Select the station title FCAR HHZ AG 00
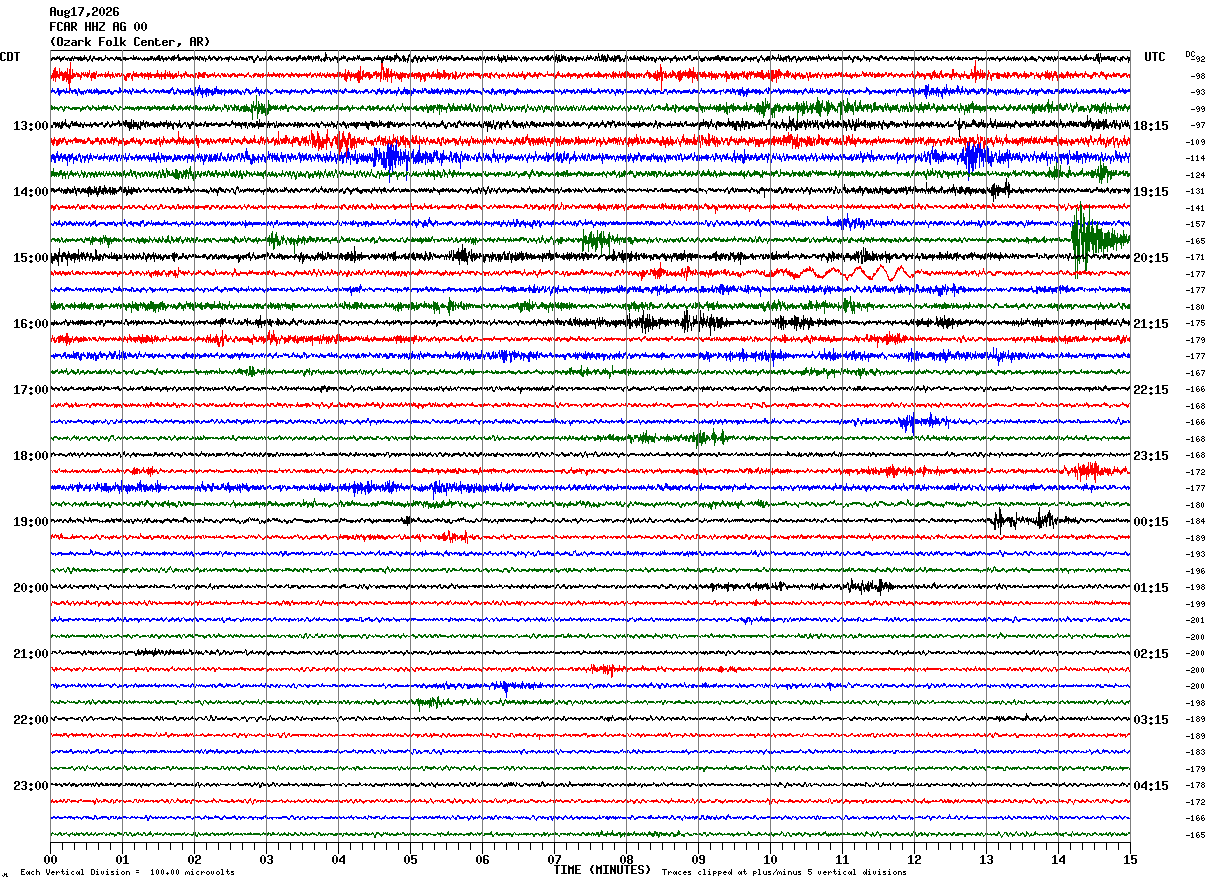1210x886 pixels. click(x=98, y=27)
